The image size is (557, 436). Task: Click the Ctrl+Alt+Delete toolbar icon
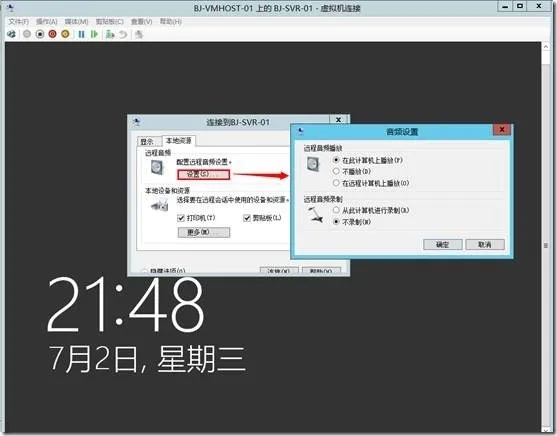tap(11, 34)
